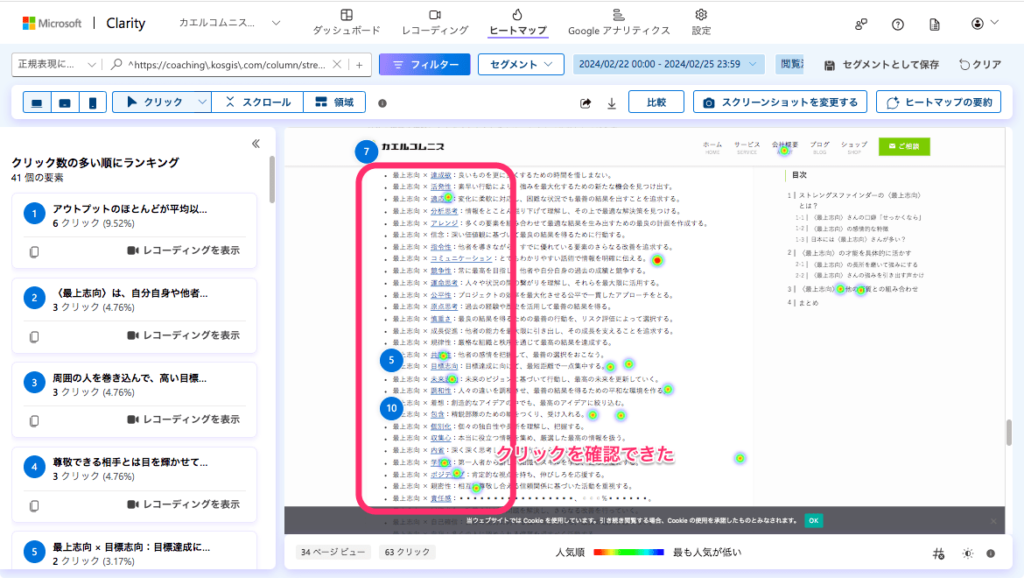Copy icon on ranking card 3

click(x=35, y=421)
